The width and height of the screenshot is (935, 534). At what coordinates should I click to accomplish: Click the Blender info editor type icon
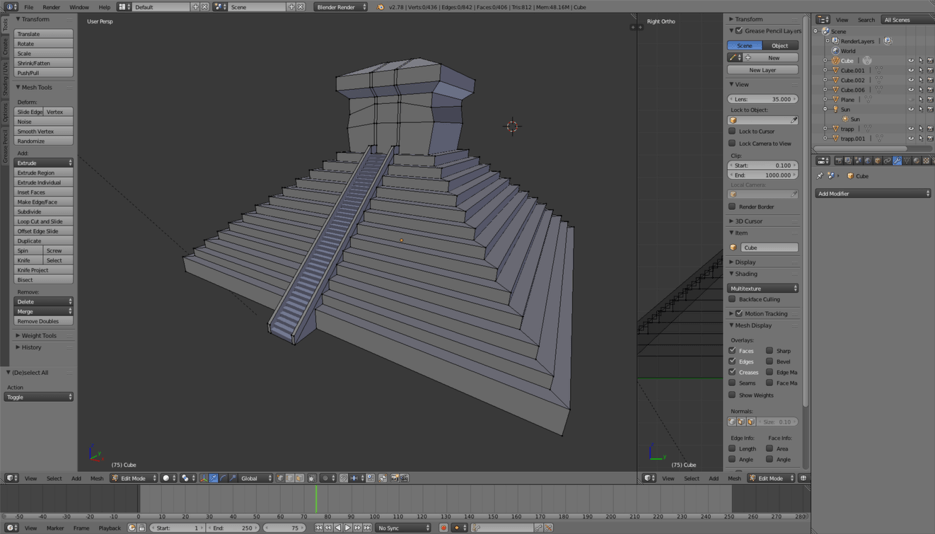11,7
